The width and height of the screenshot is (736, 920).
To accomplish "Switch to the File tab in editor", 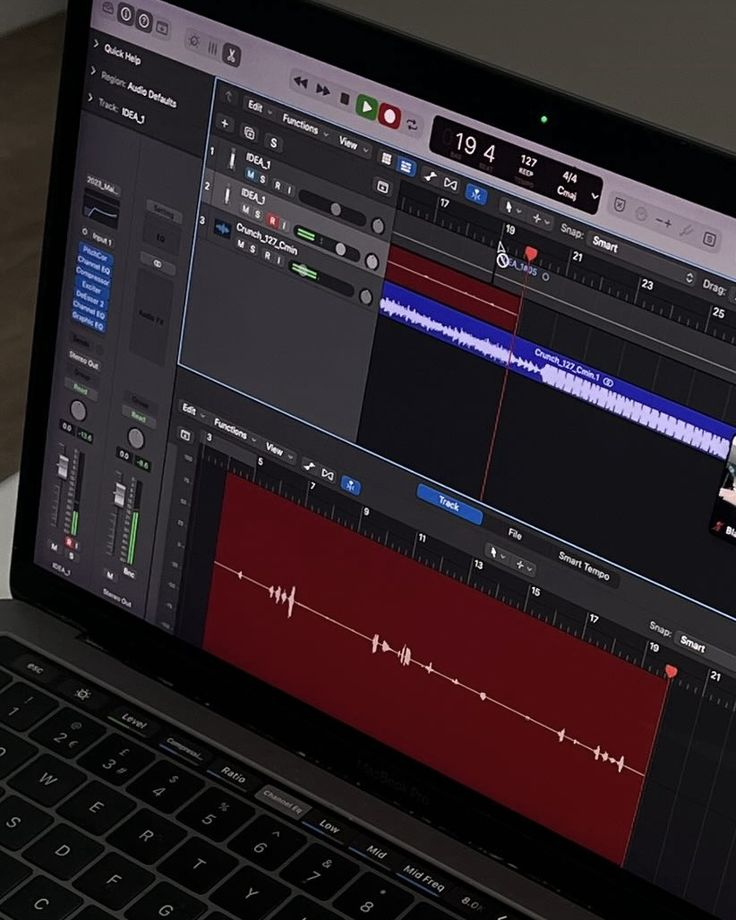I will point(514,533).
